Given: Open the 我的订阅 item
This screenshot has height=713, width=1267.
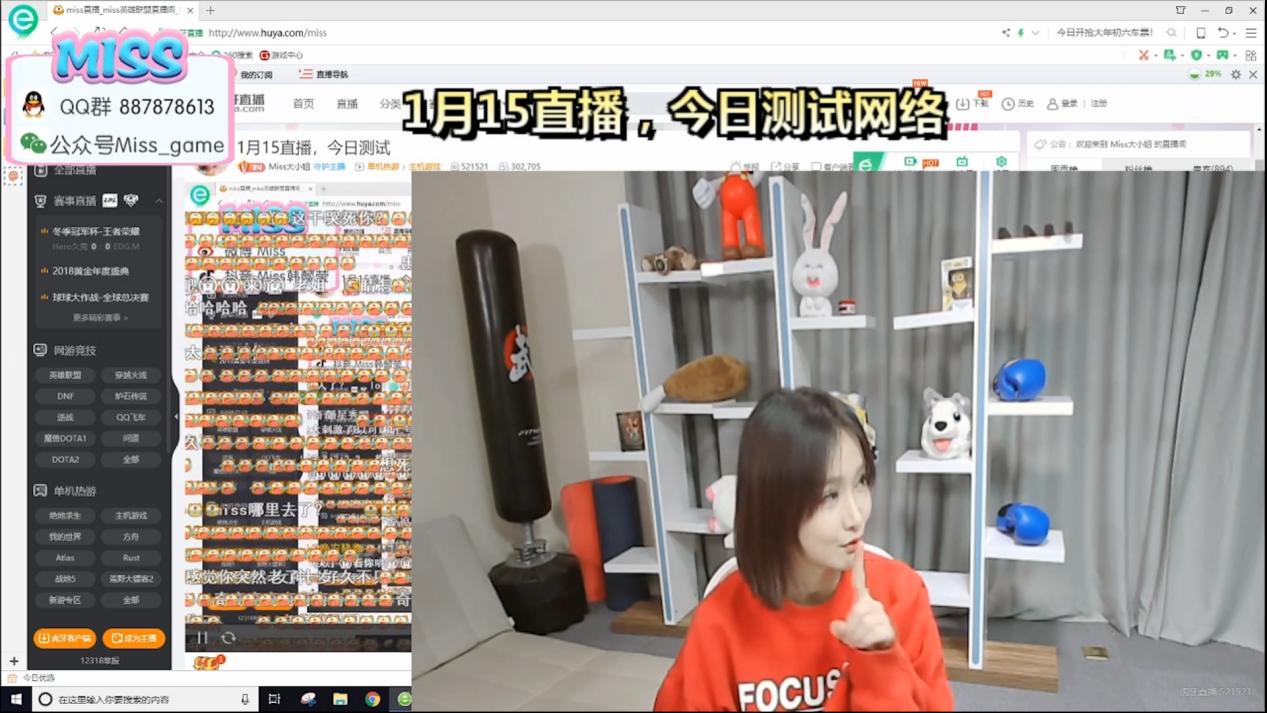Looking at the screenshot, I should [x=256, y=75].
